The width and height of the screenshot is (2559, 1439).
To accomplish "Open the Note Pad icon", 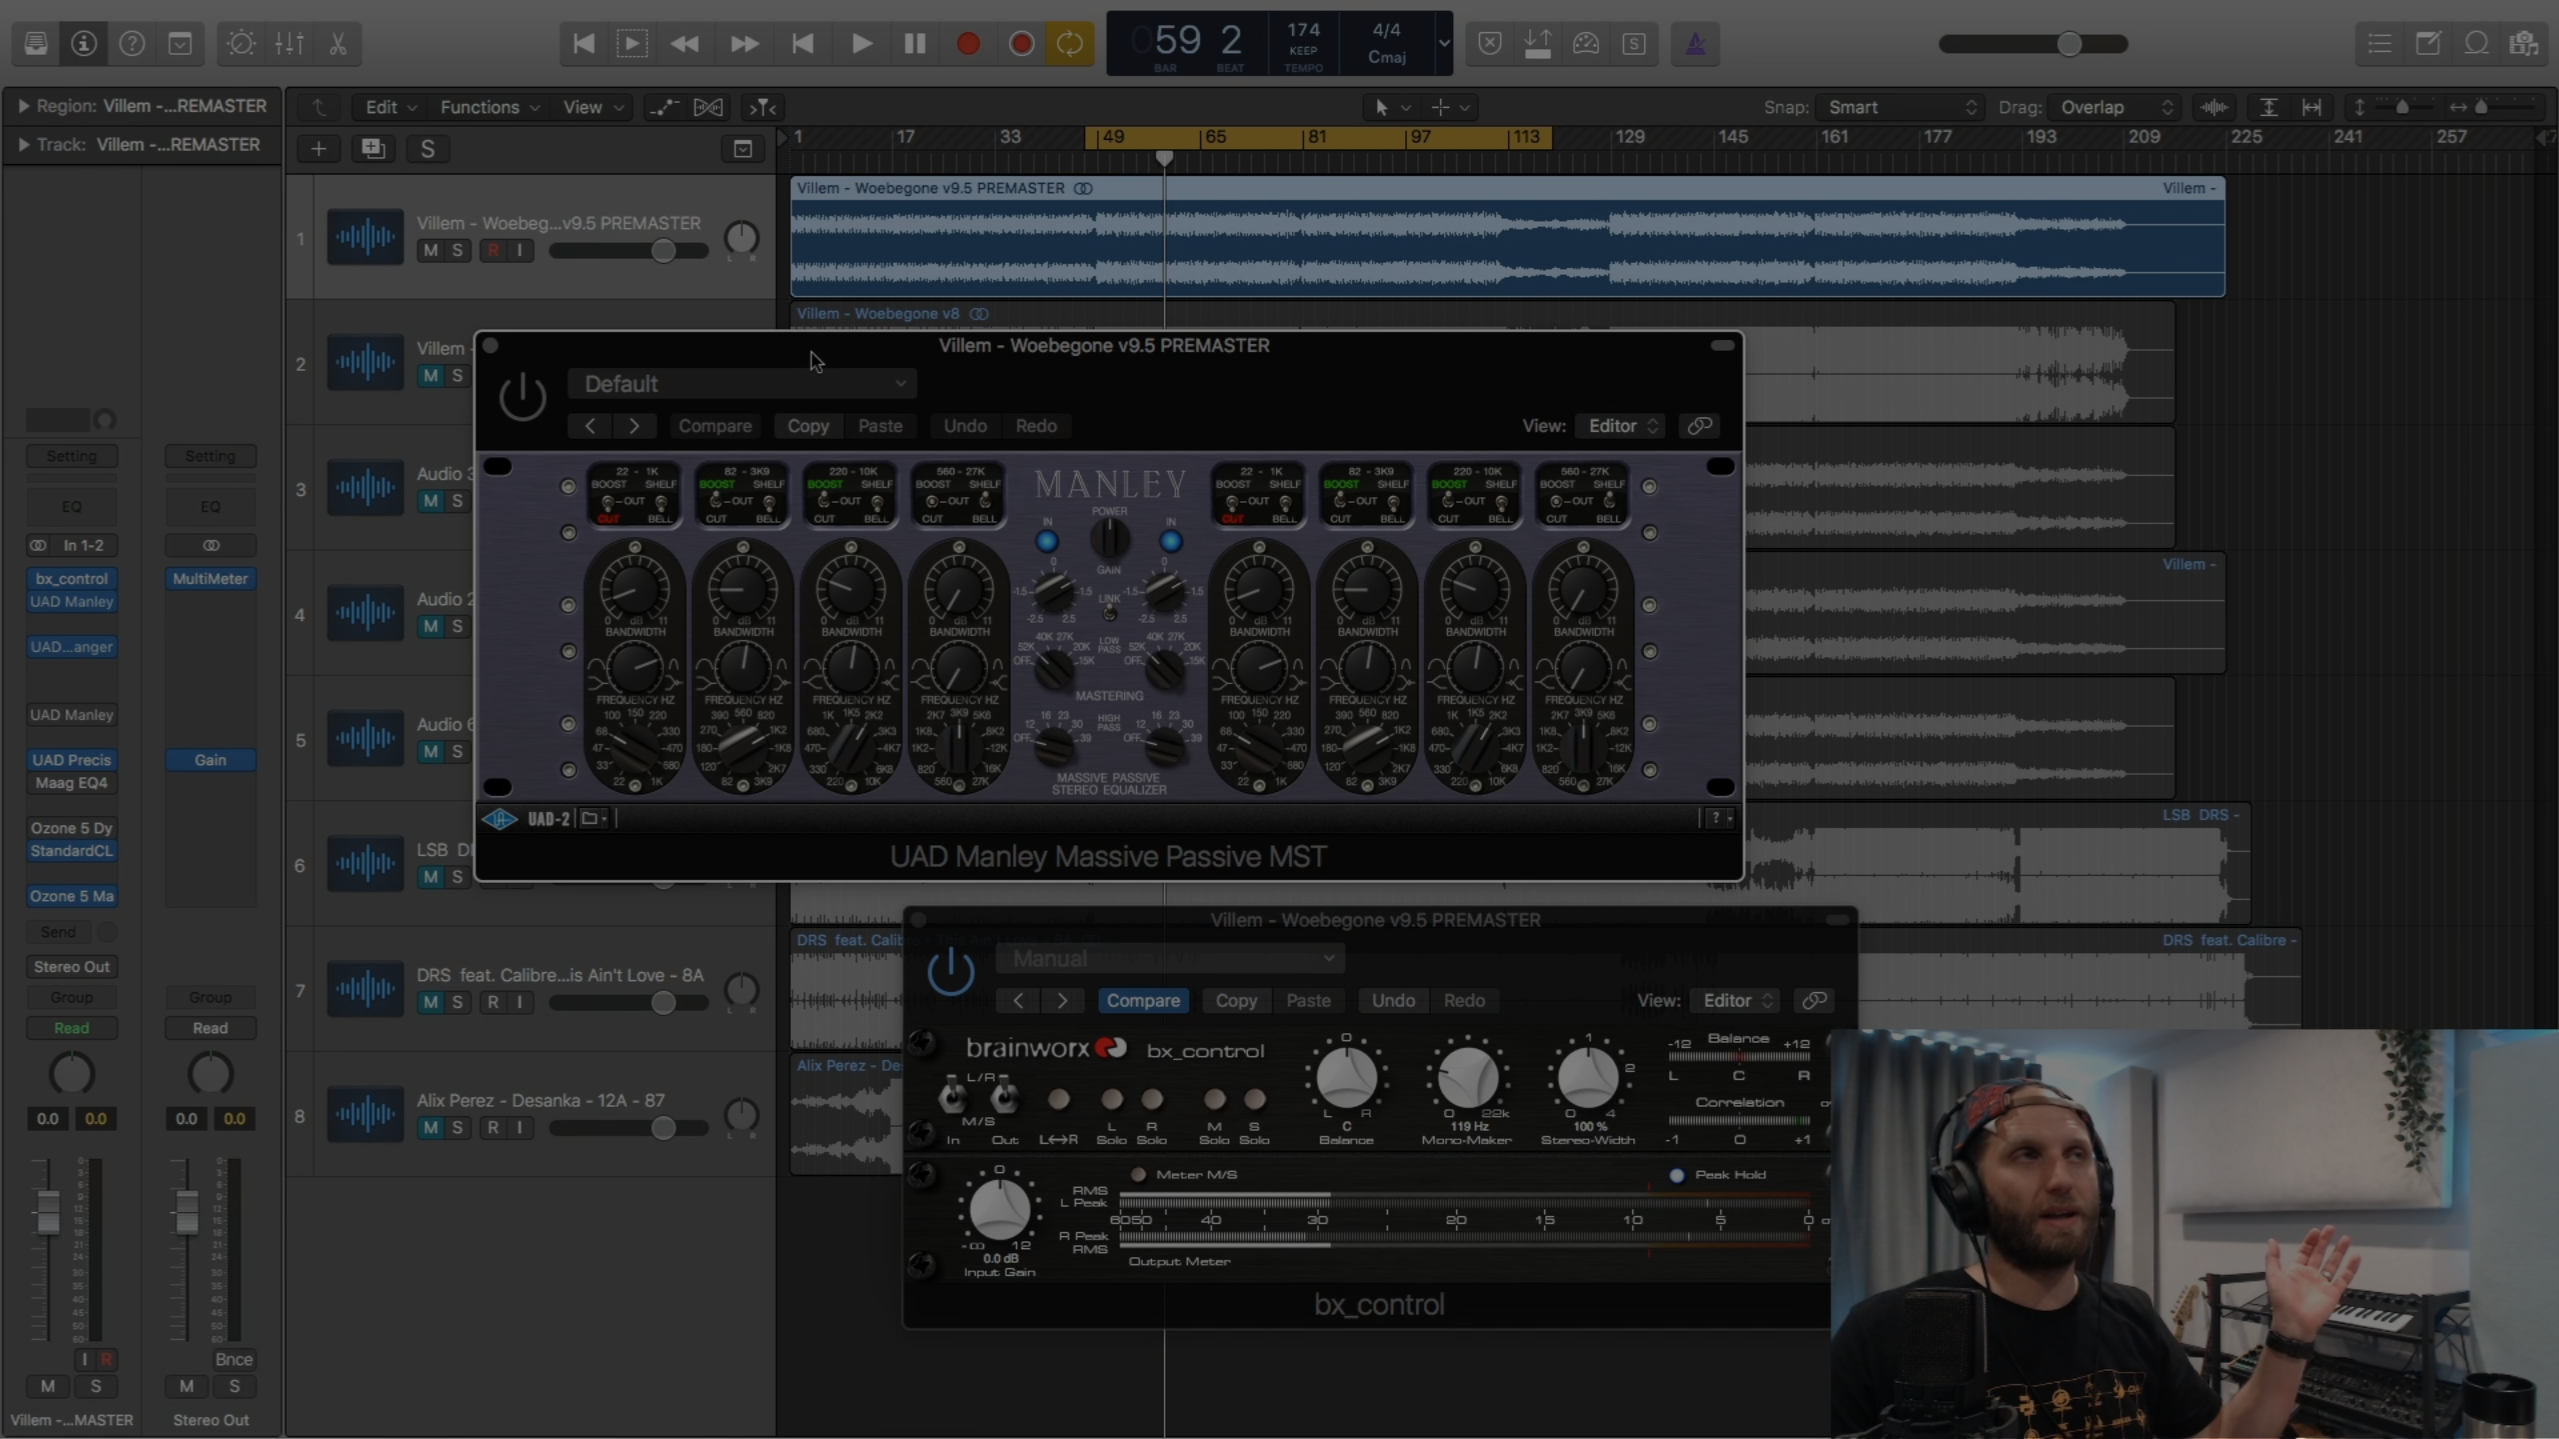I will tap(2428, 44).
